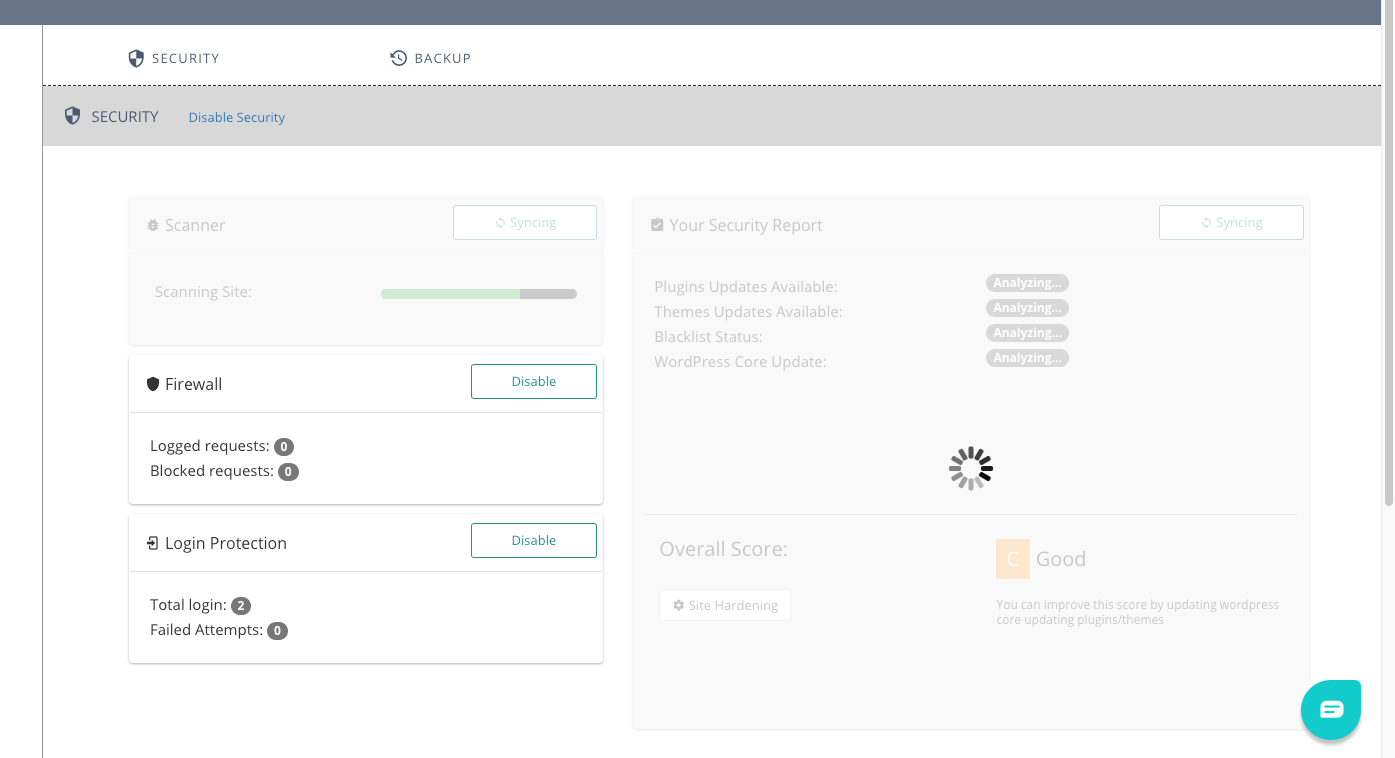Click the Security Report checkmark icon
This screenshot has width=1395, height=758.
(657, 225)
